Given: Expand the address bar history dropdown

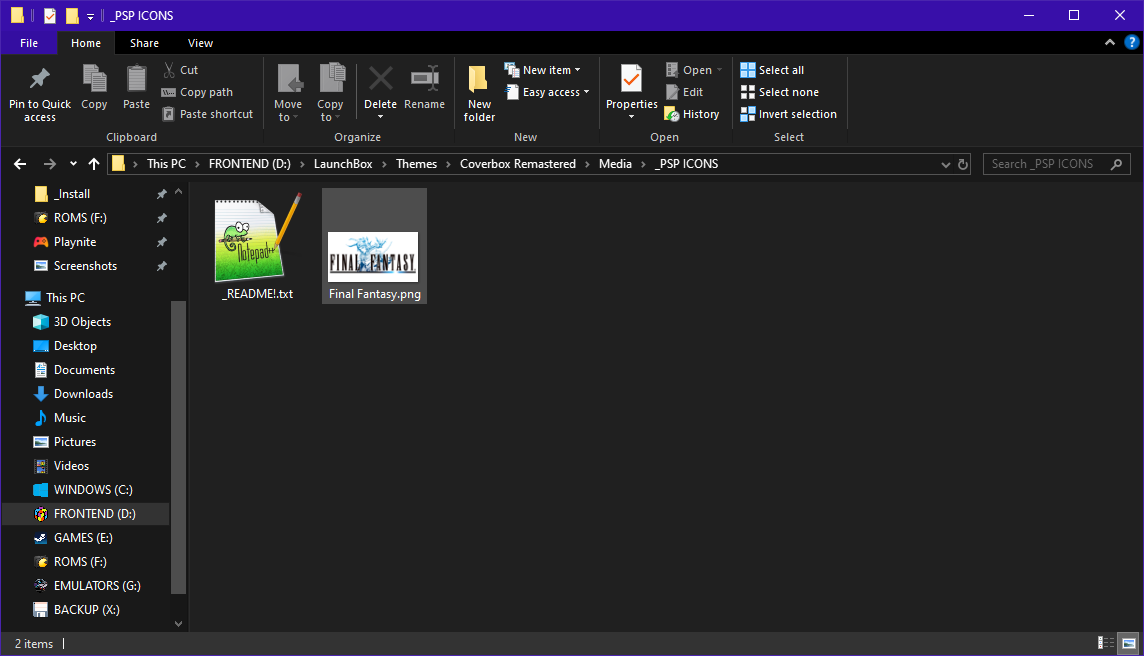Looking at the screenshot, I should (946, 165).
